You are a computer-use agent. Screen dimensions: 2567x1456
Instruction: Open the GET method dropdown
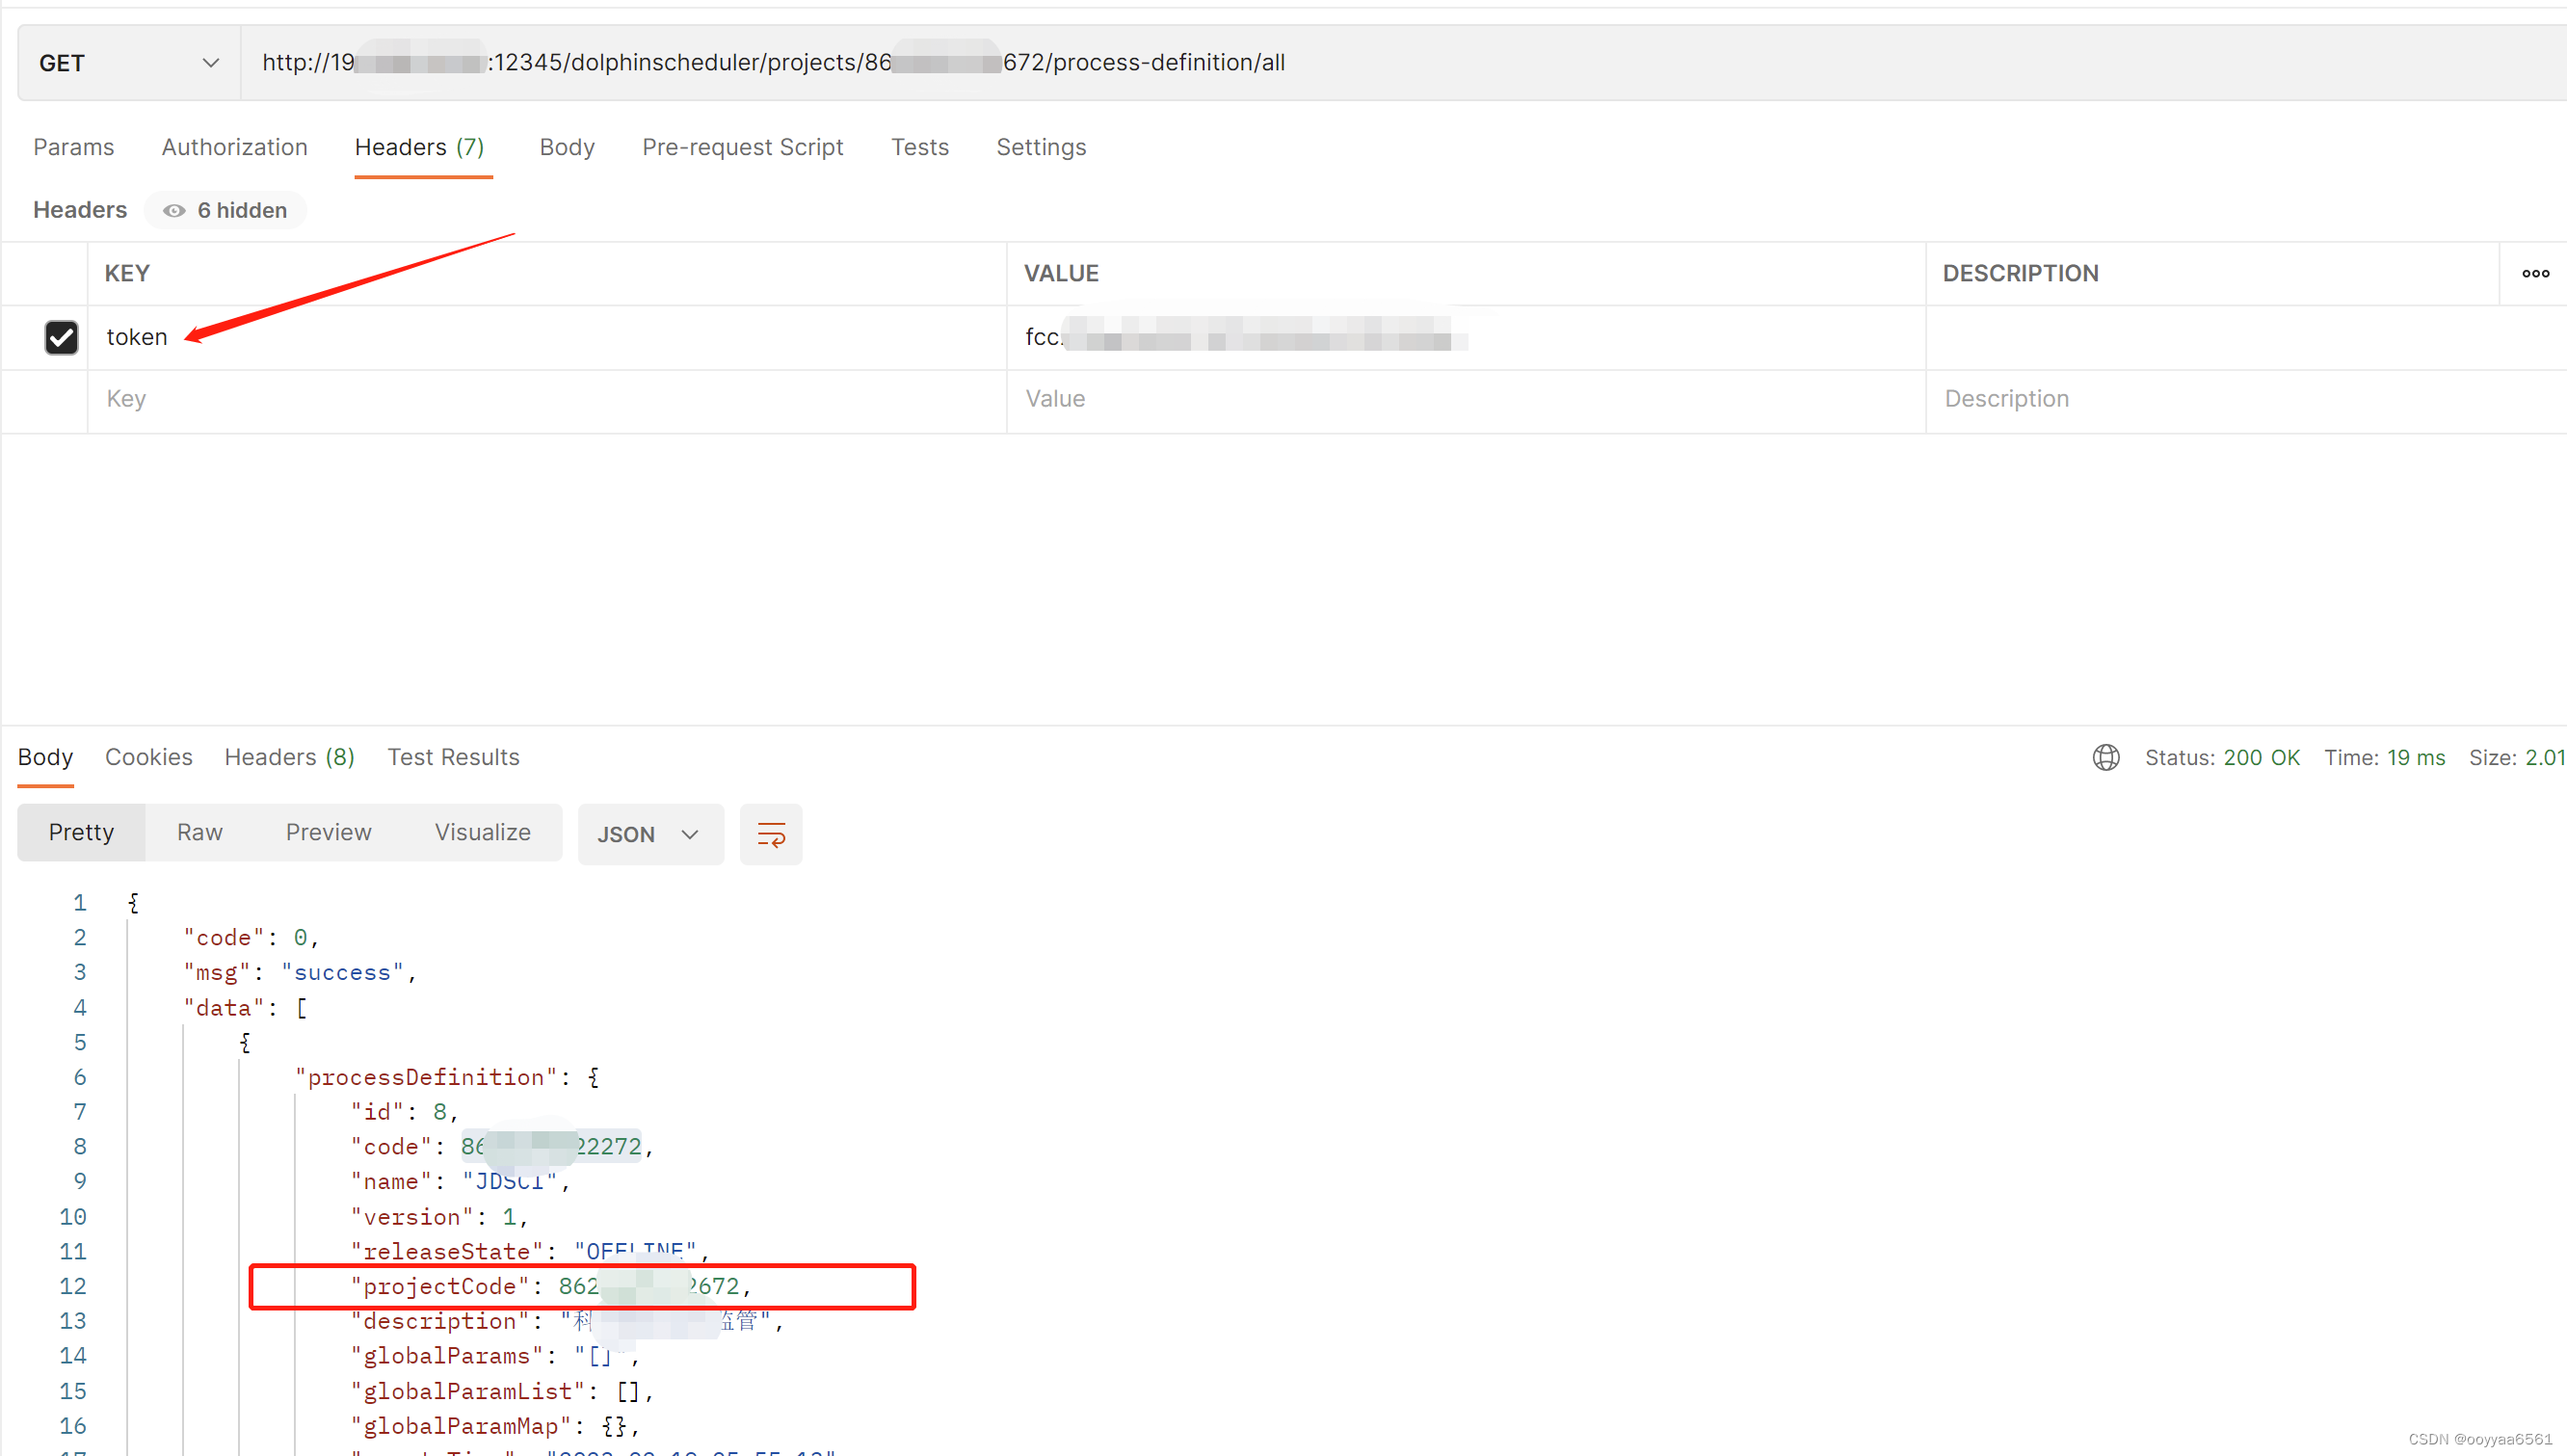129,63
